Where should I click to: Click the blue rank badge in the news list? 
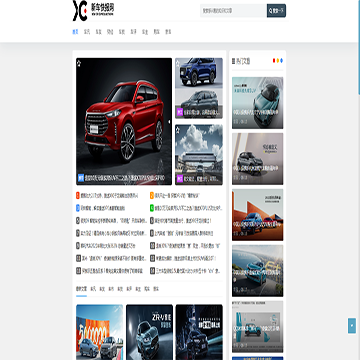click(x=78, y=208)
